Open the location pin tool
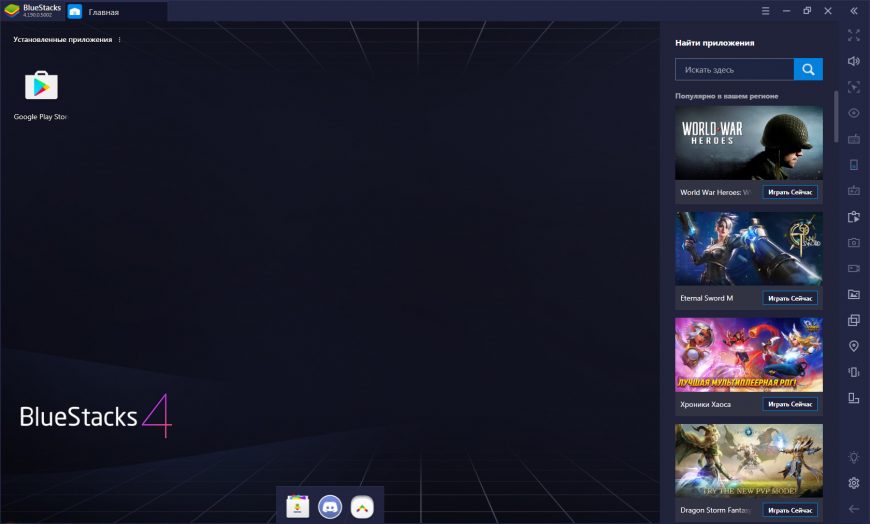This screenshot has height=524, width=870. click(854, 346)
